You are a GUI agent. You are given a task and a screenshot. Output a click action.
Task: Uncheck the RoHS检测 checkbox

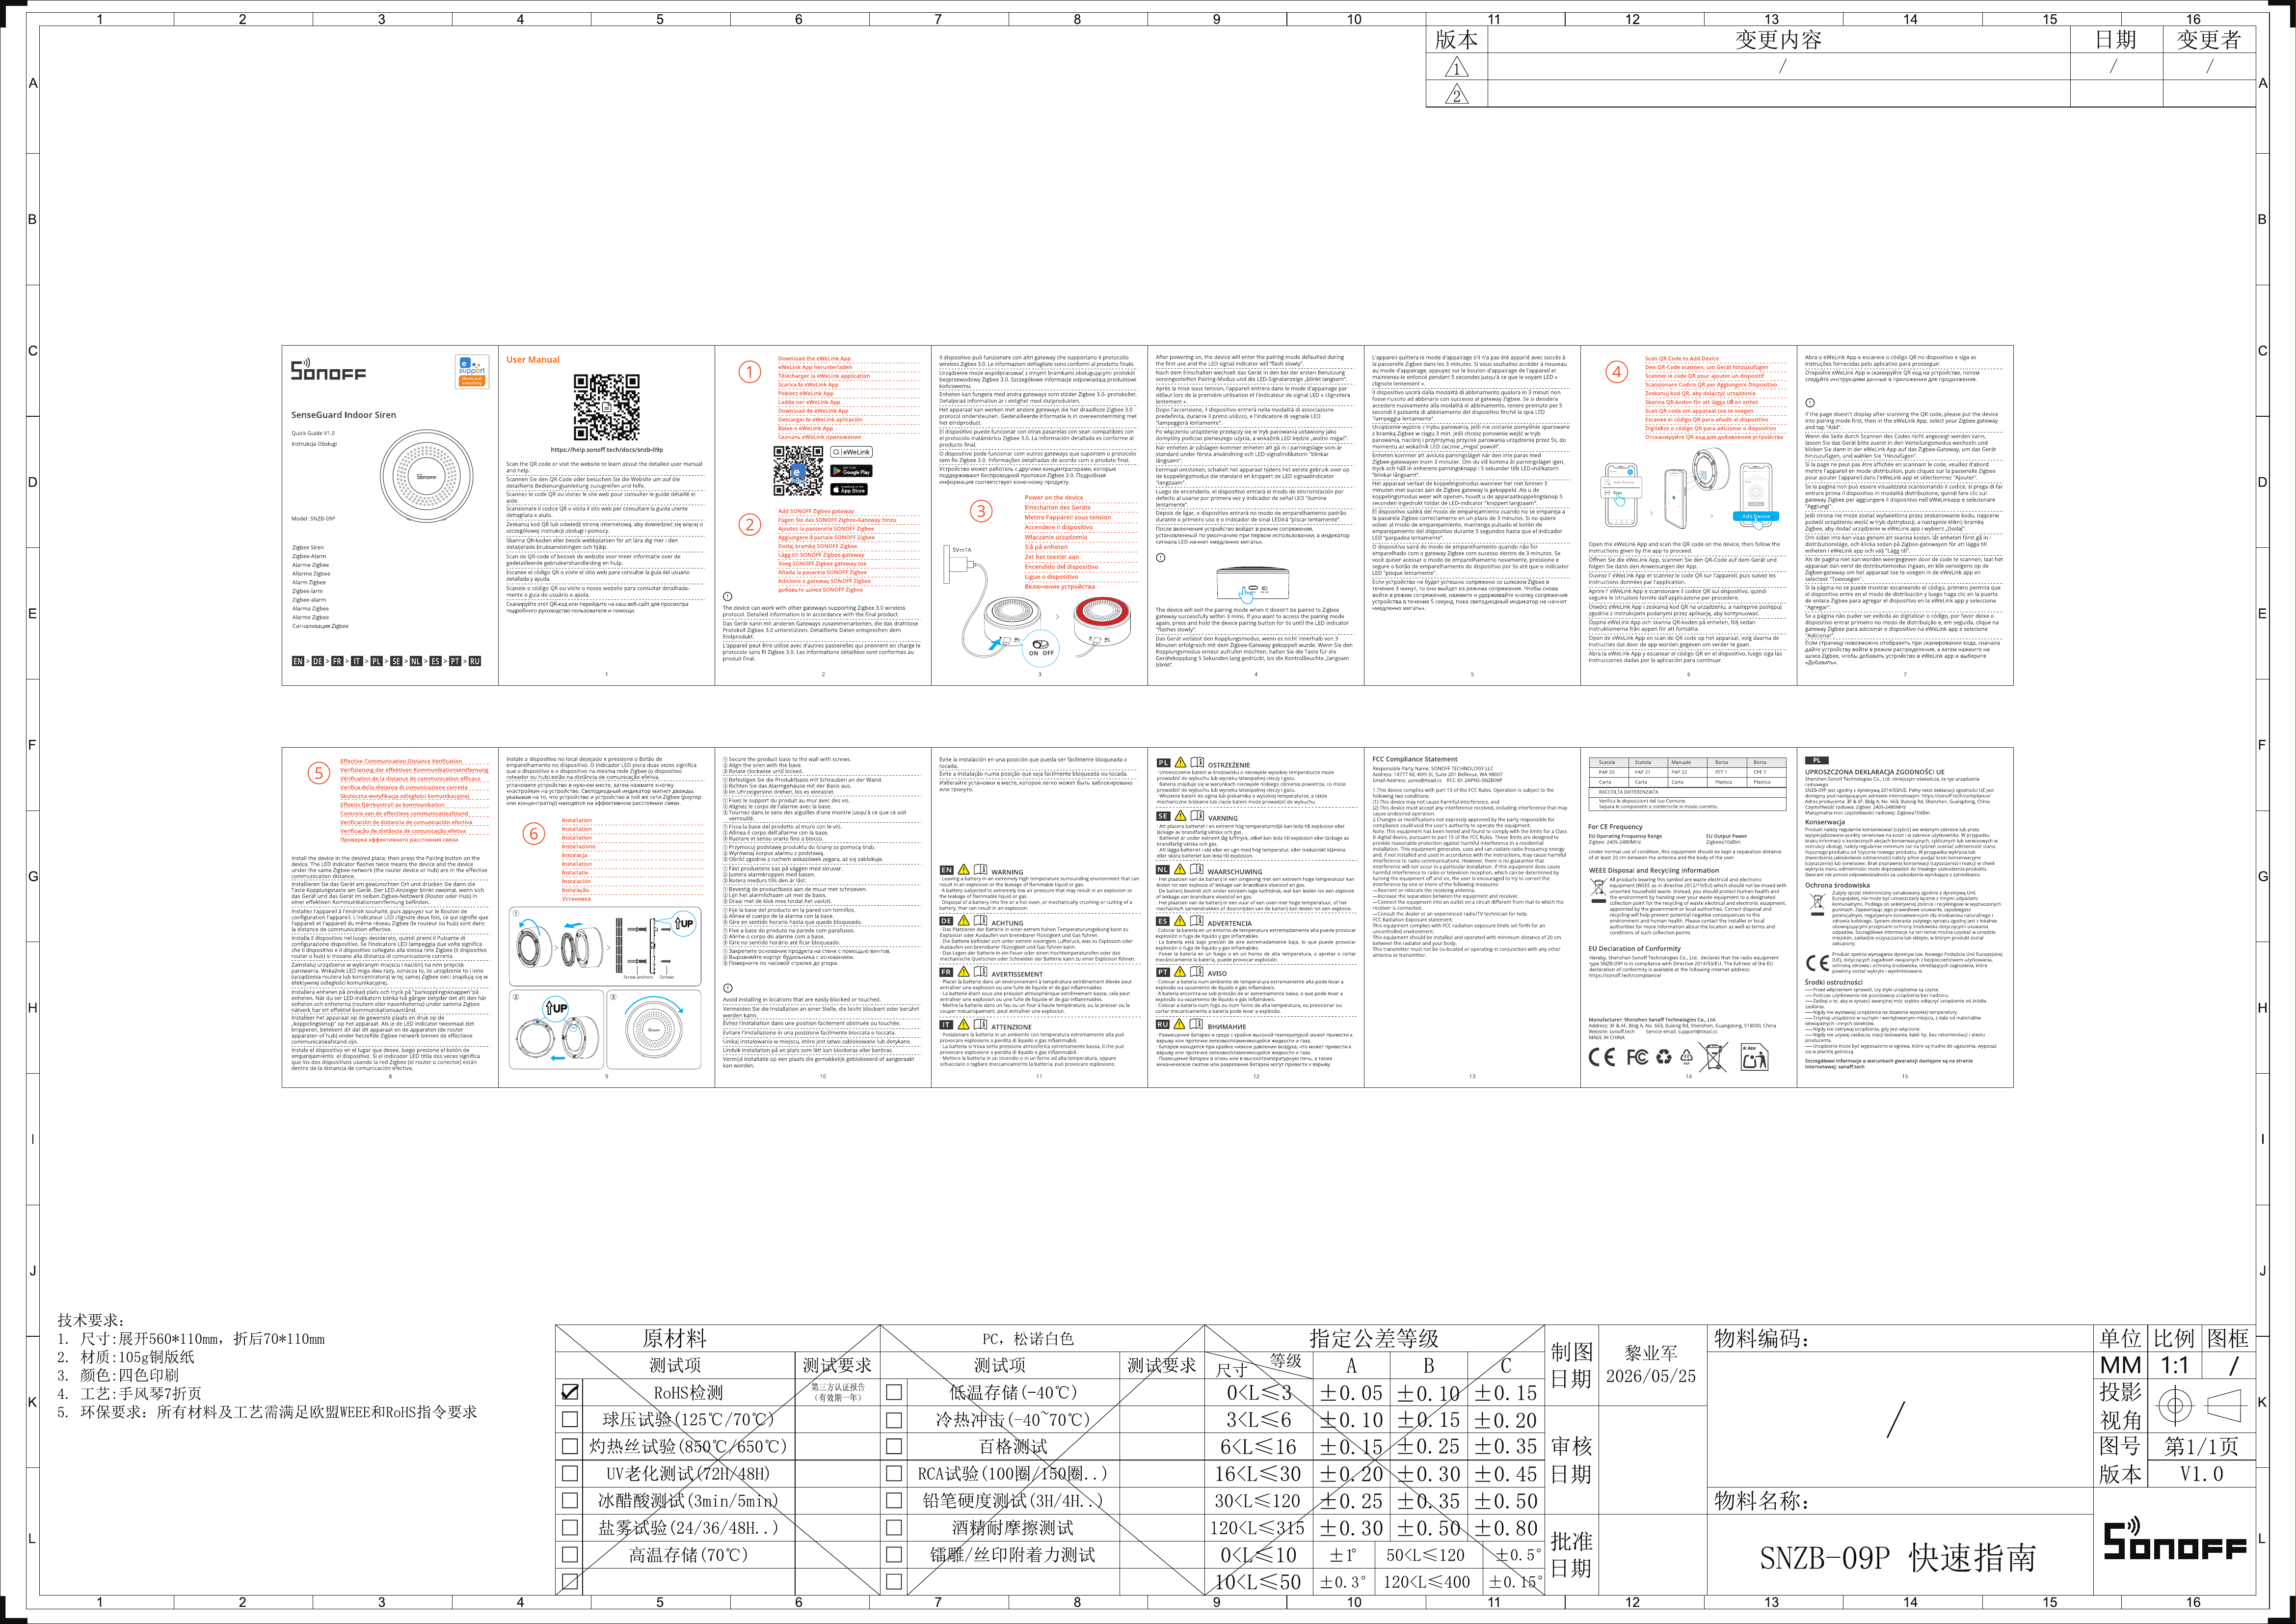coord(570,1392)
